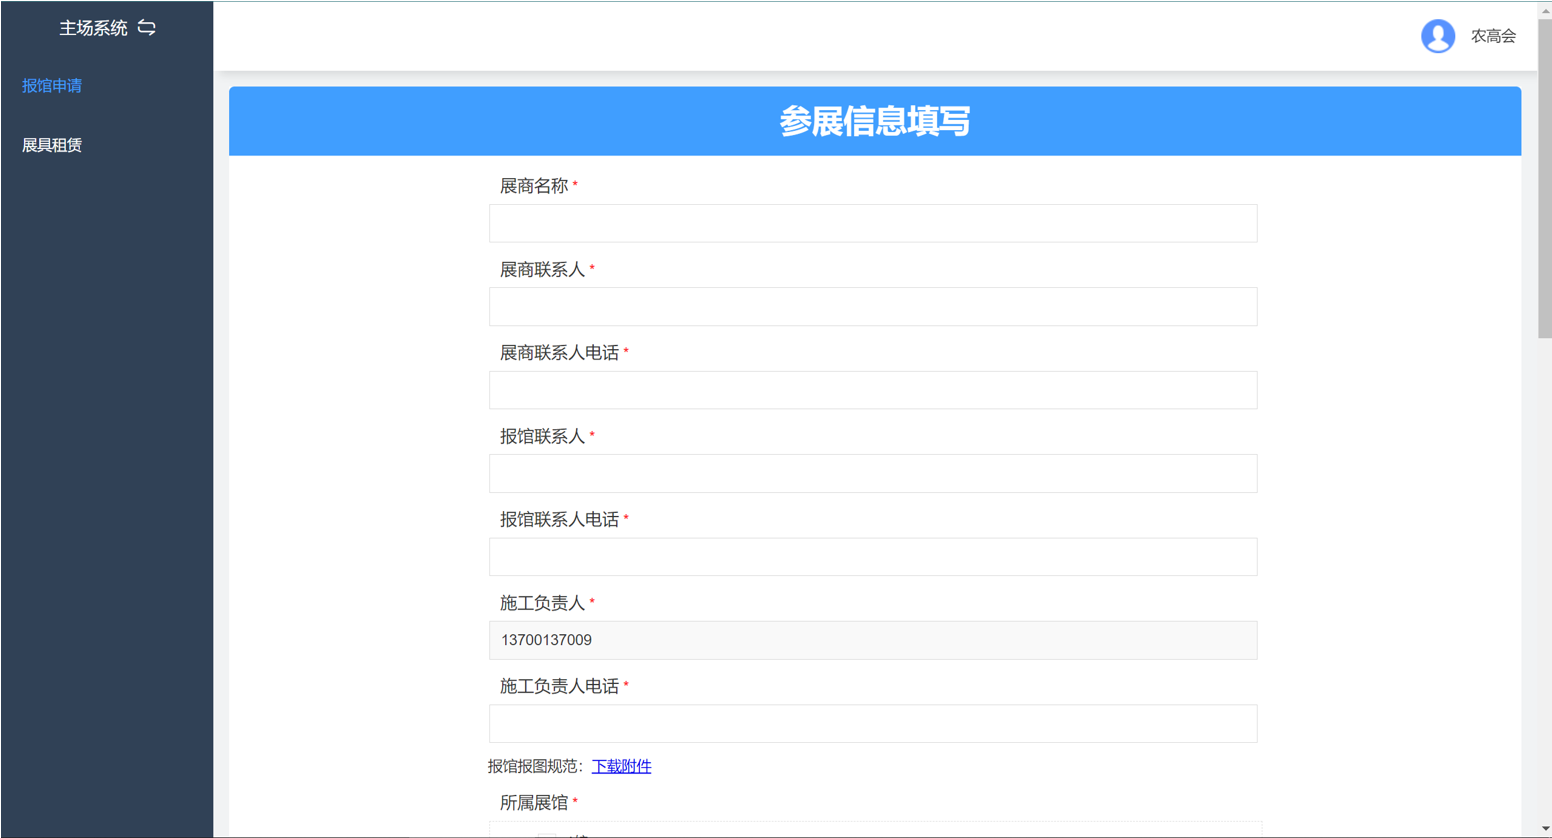Focus the 施工负责人电话 input field

pyautogui.click(x=873, y=724)
